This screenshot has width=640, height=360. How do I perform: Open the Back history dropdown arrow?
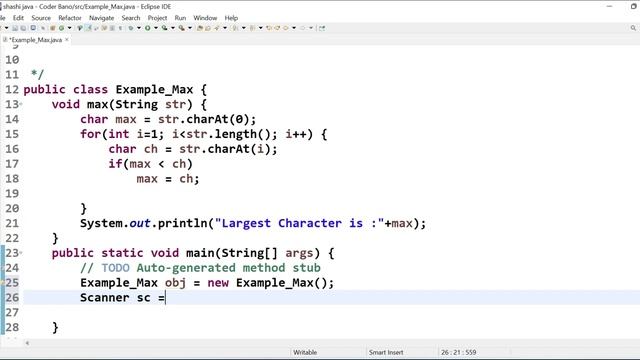tap(294, 28)
